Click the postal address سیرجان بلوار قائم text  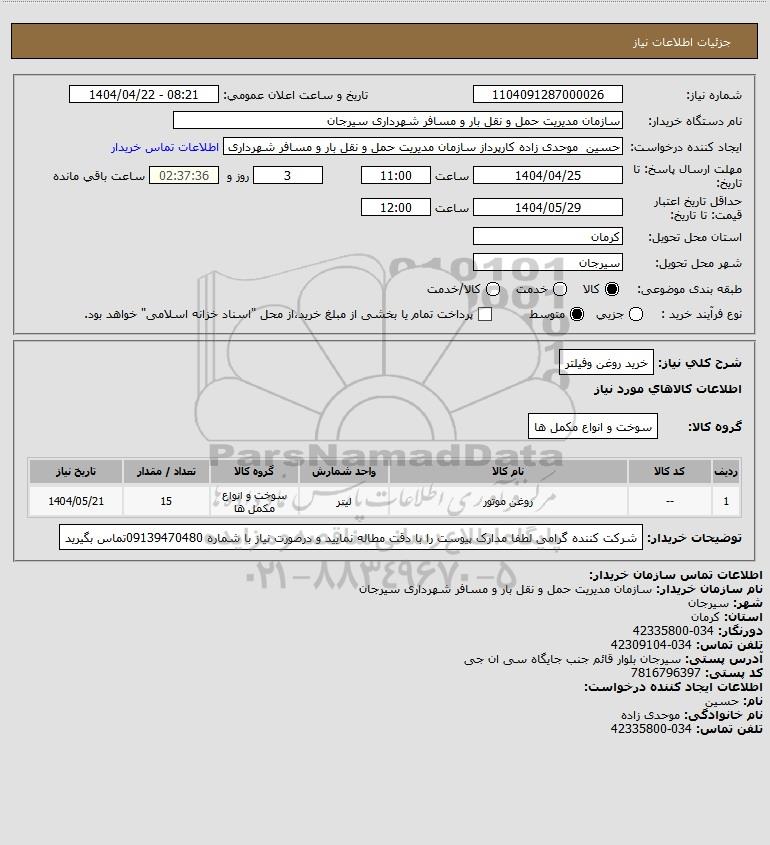click(x=573, y=659)
